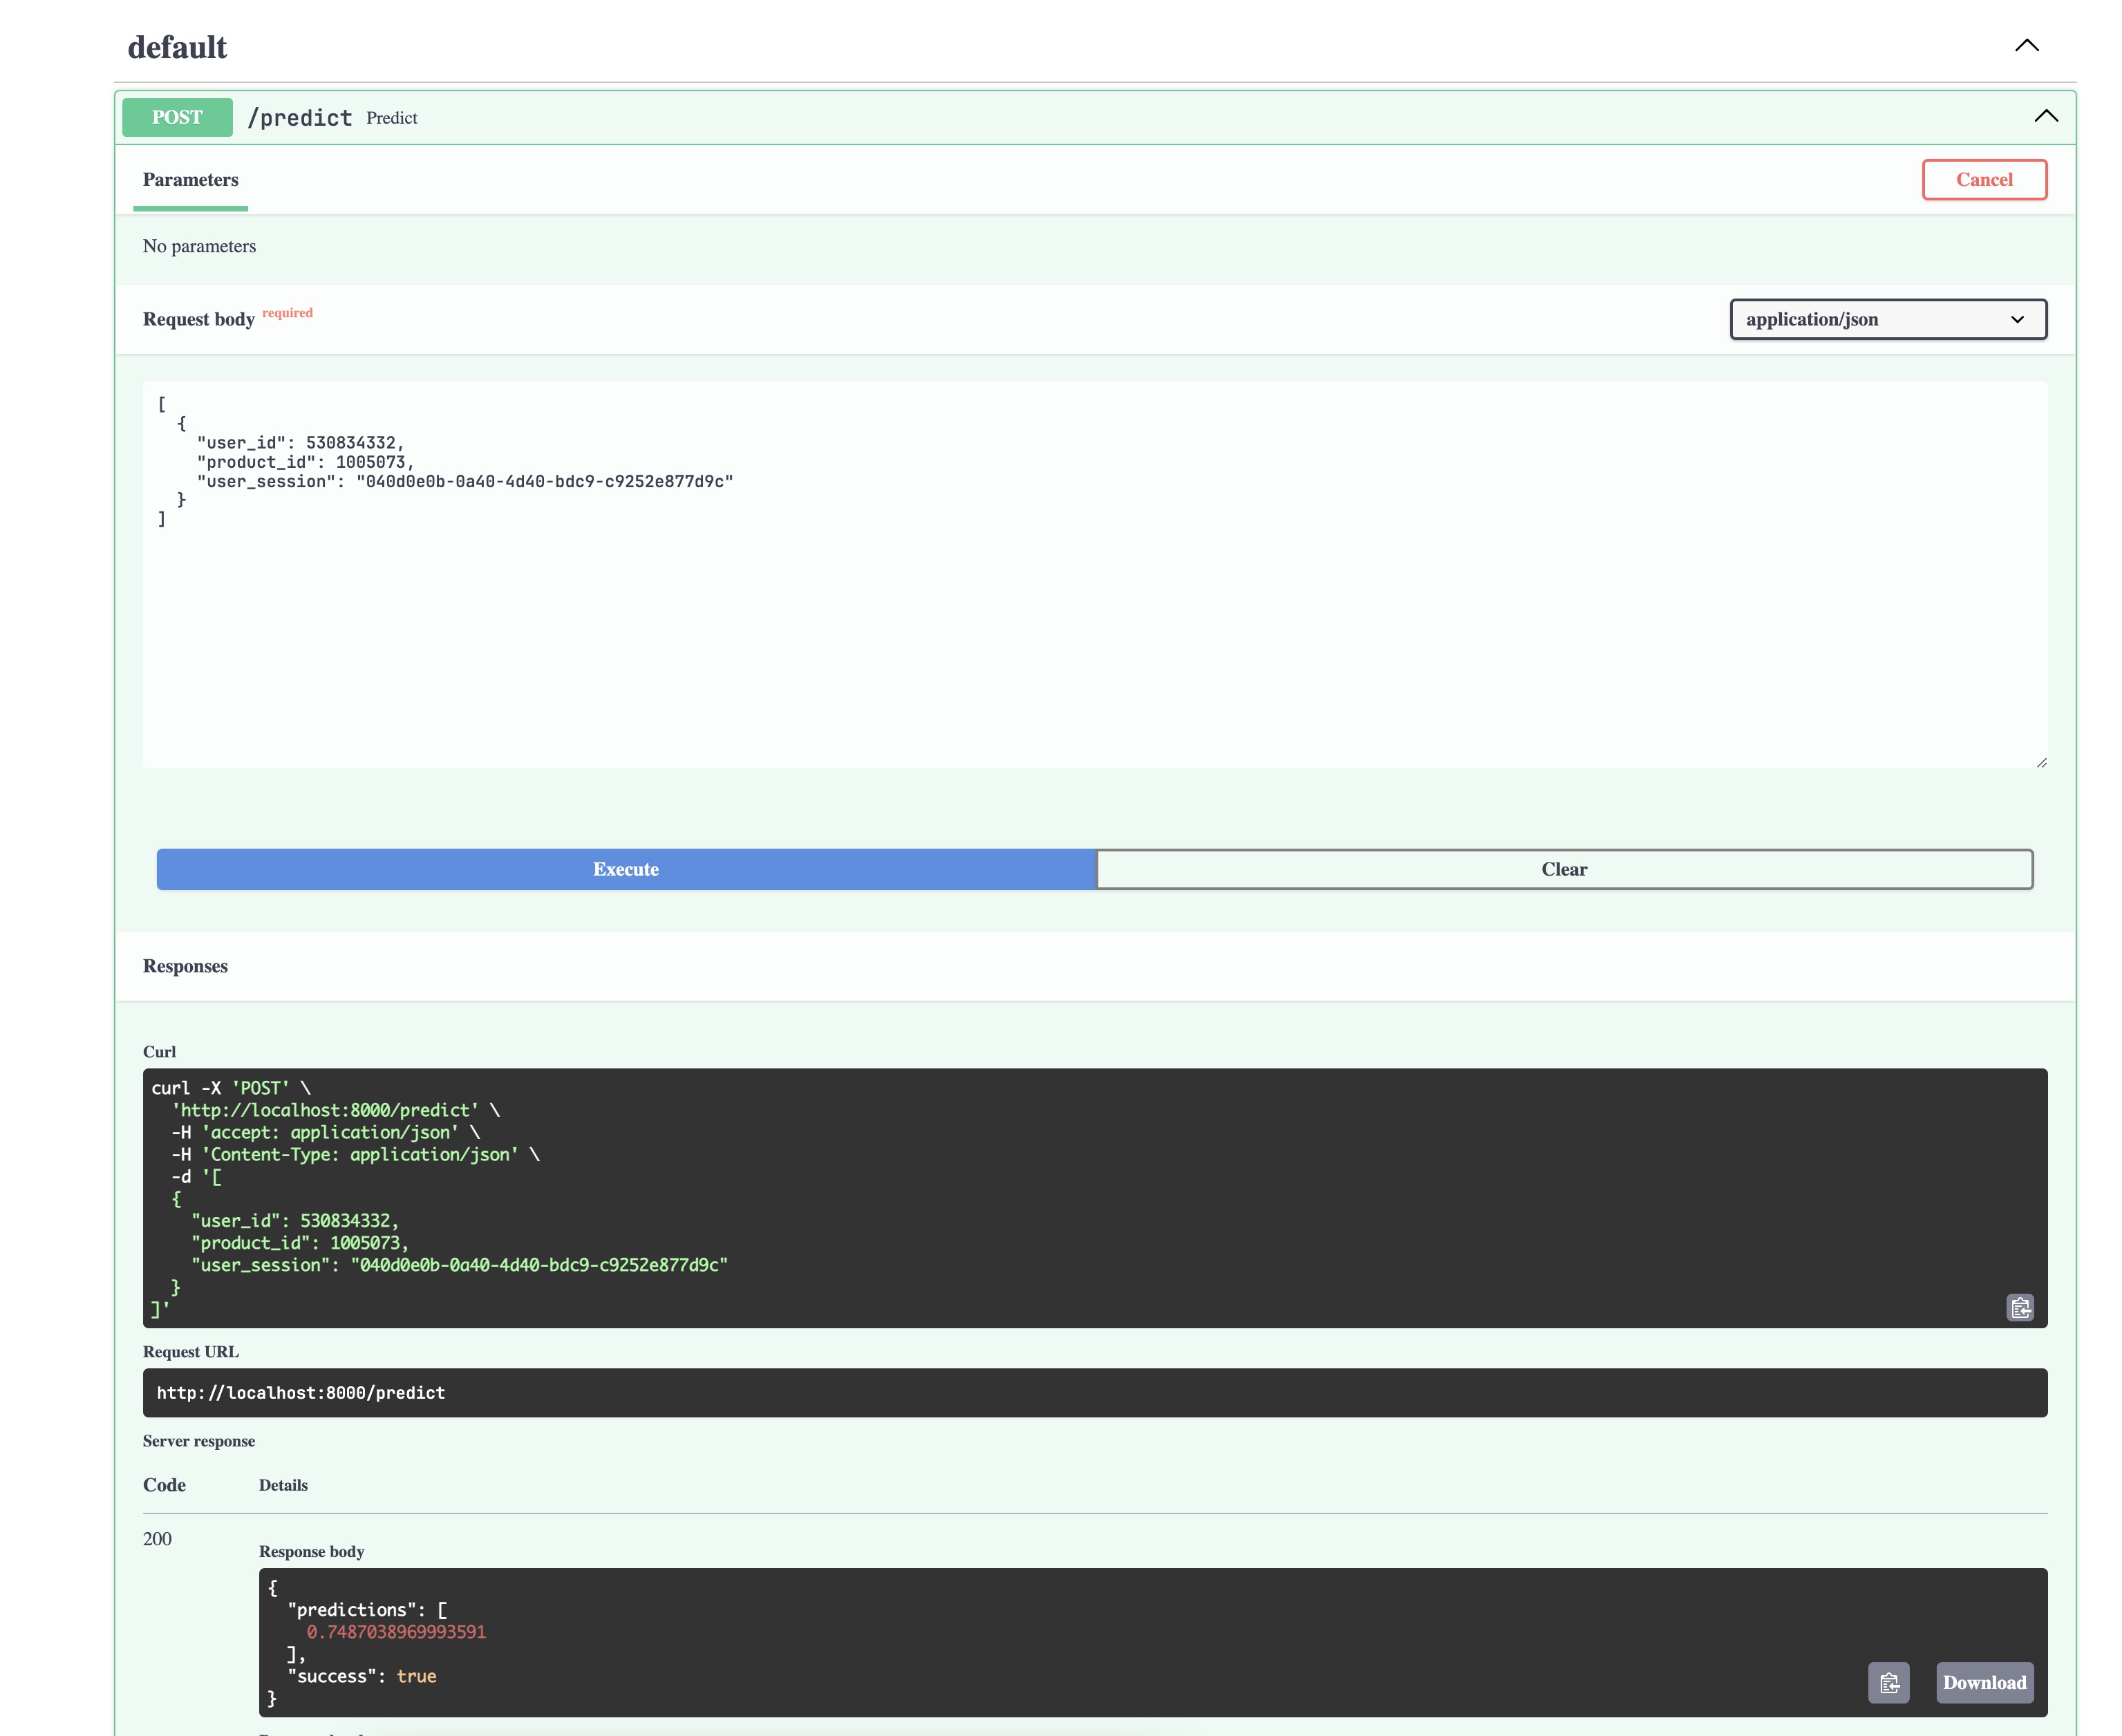Cancel the try-it-out mode

1984,180
